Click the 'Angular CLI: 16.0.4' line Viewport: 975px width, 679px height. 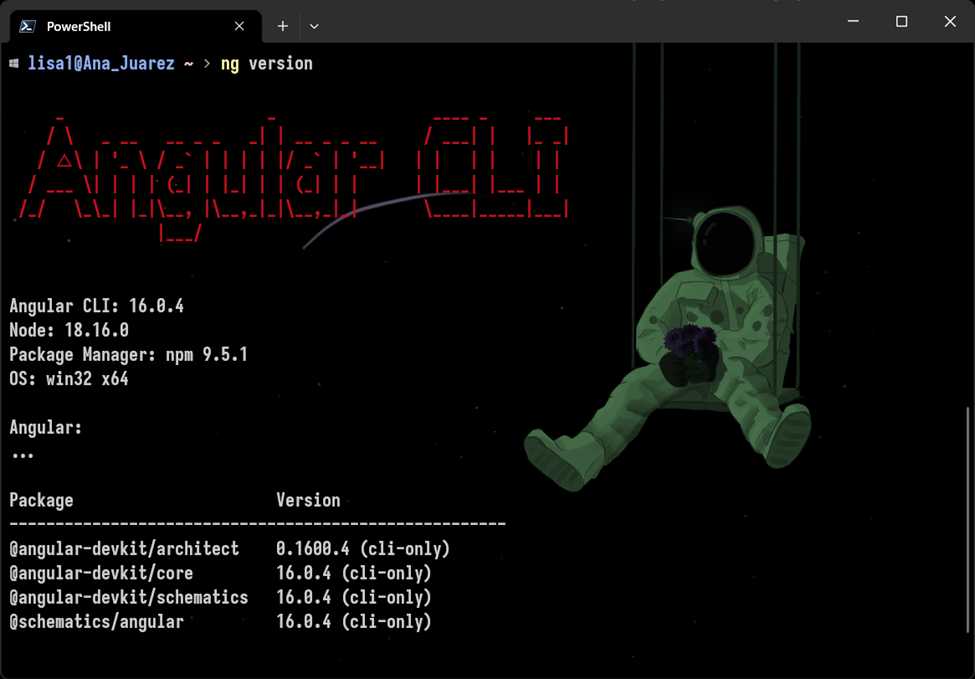click(x=96, y=306)
